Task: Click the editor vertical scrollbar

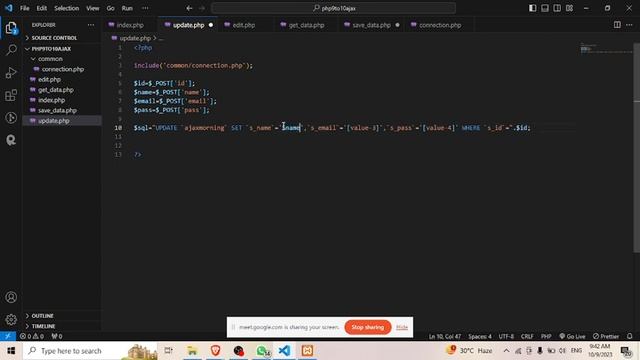Action: click(x=637, y=147)
